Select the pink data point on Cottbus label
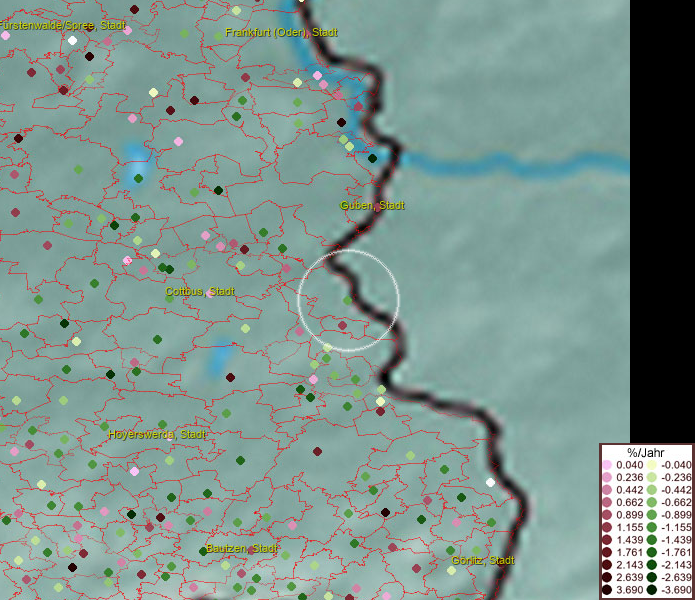The image size is (695, 600). tap(210, 293)
